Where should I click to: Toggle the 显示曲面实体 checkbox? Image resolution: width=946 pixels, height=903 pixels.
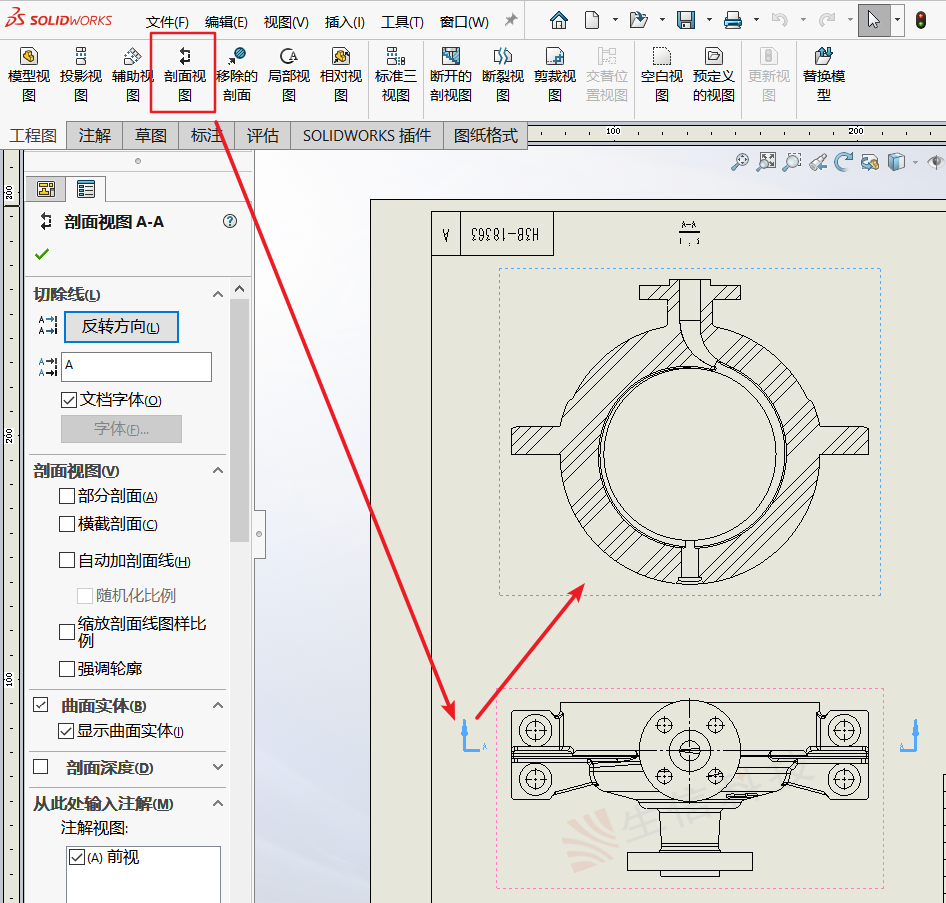[66, 731]
